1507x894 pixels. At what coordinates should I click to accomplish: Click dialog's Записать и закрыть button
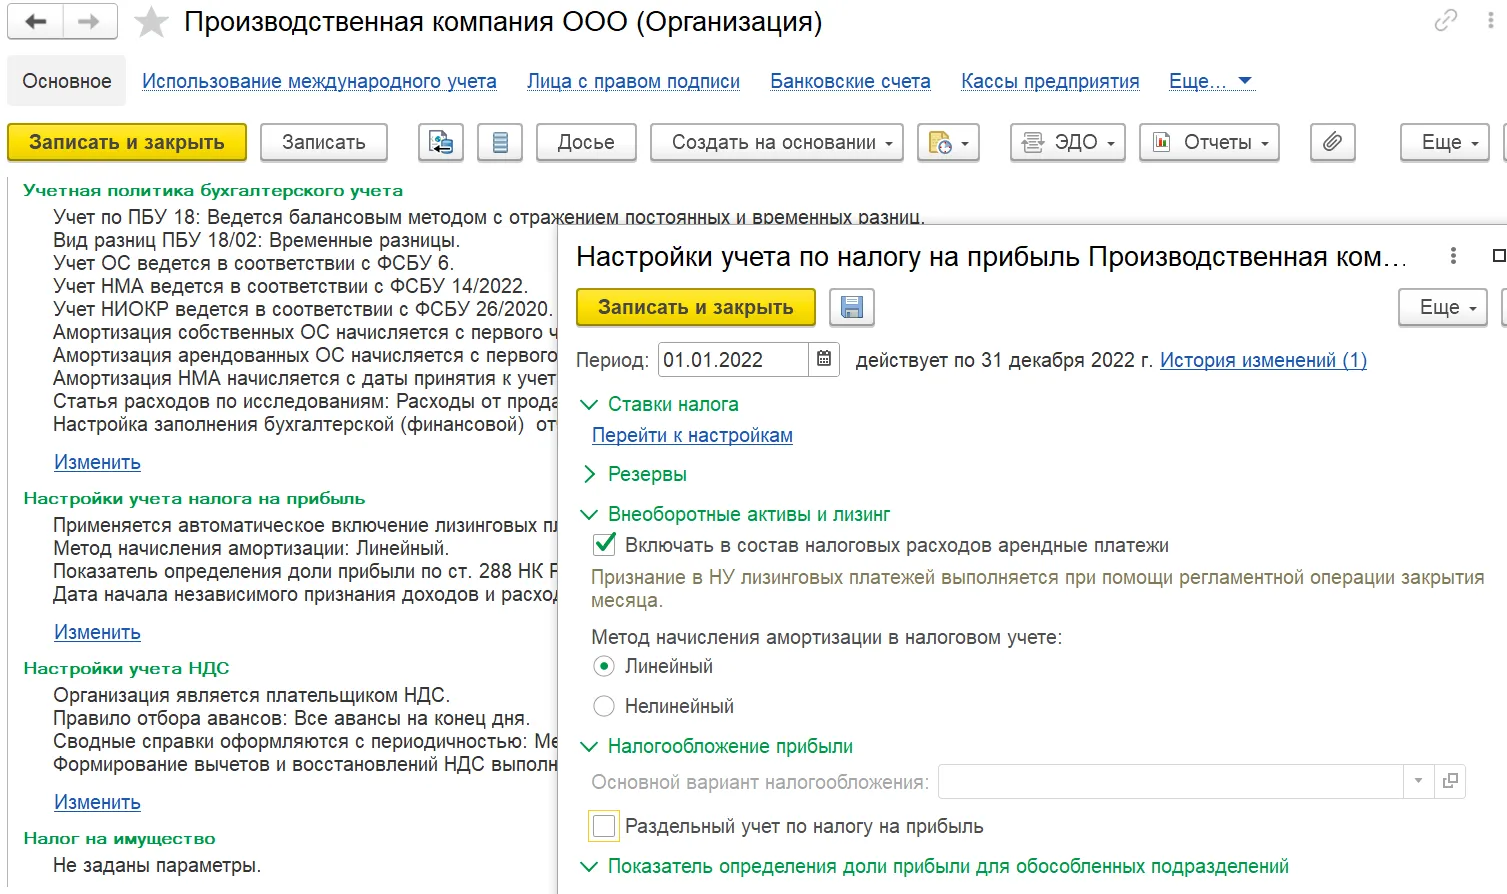coord(696,308)
